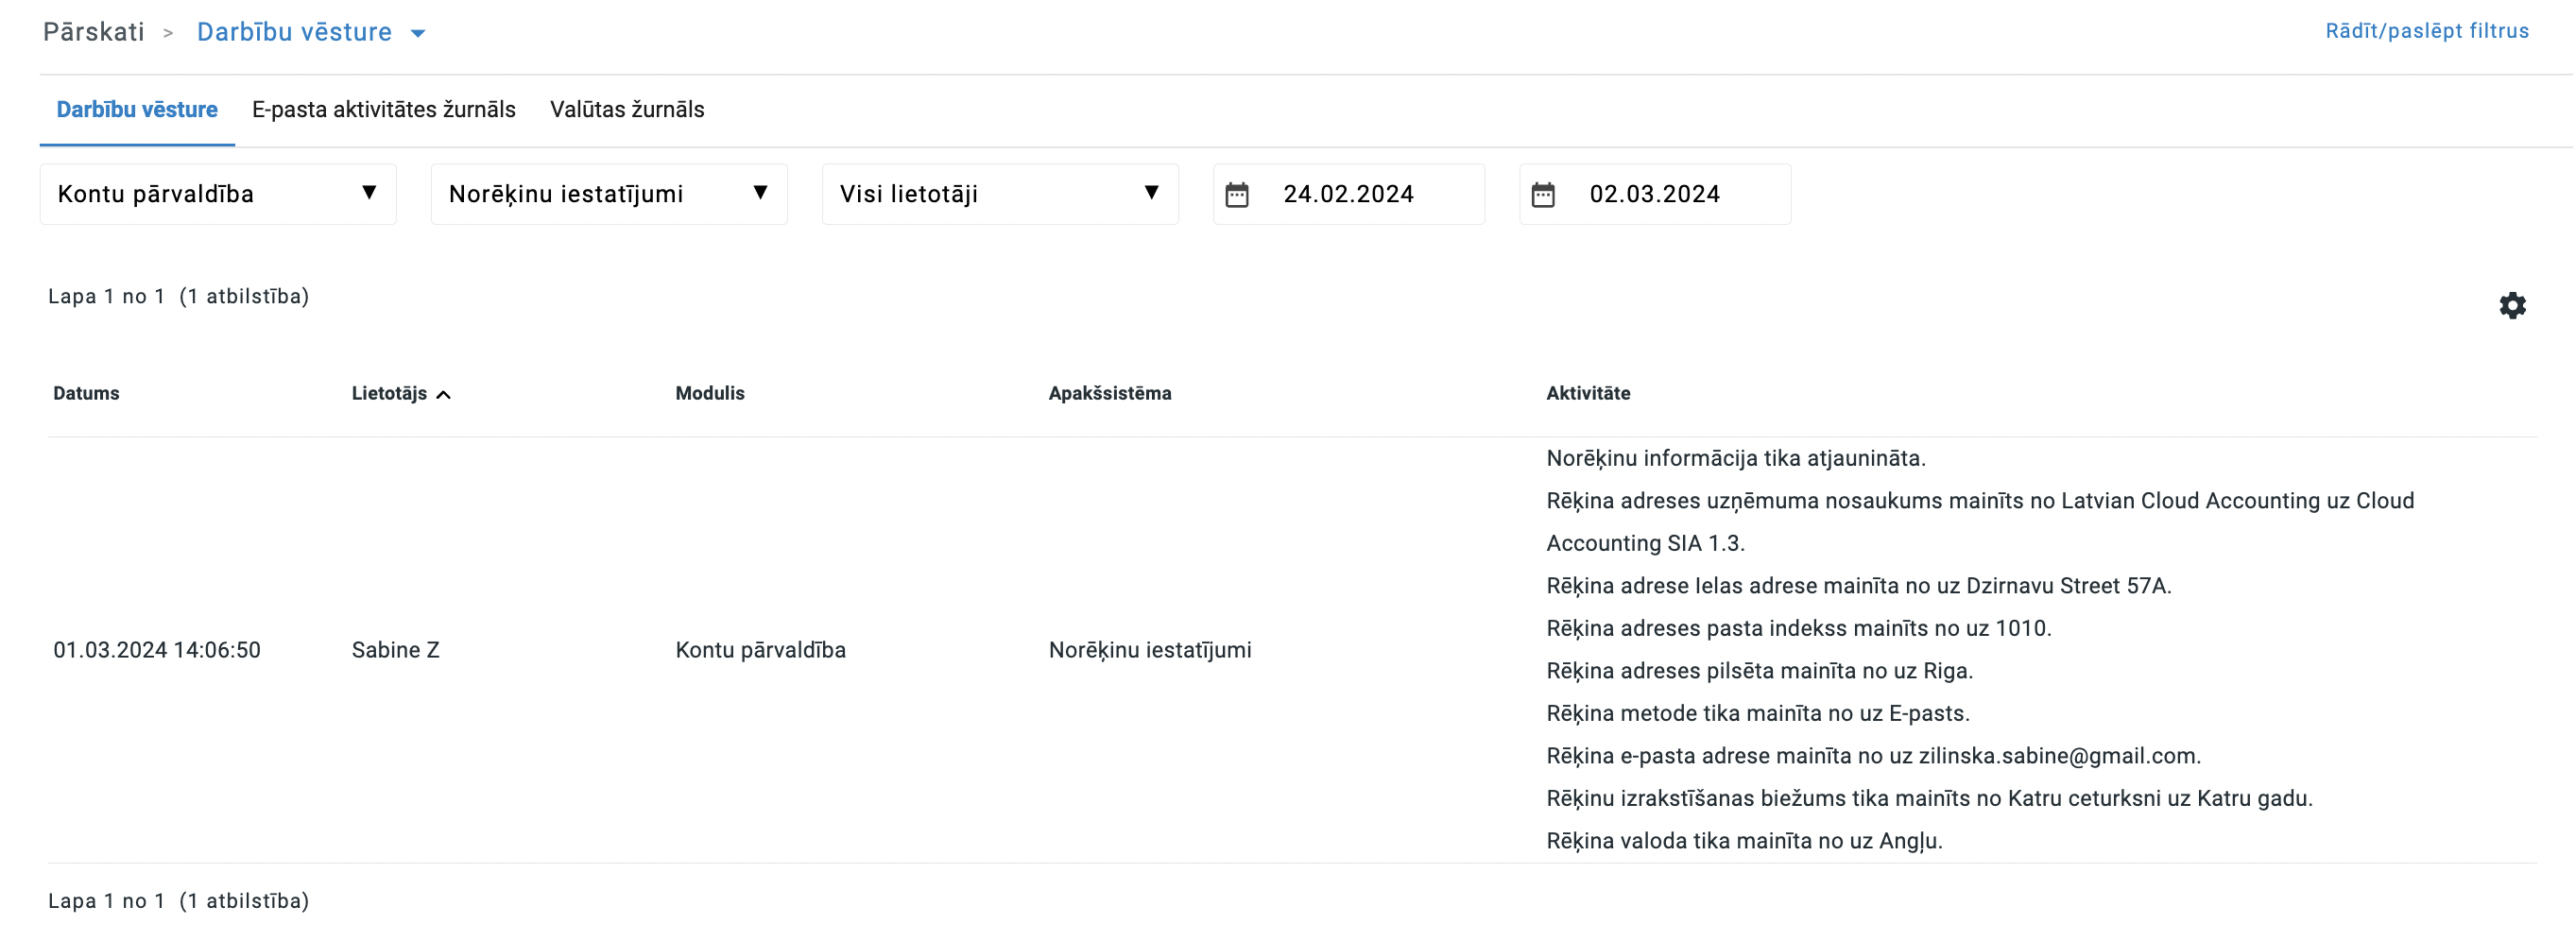Click the invoicing frequency Katru gadu line

click(1929, 798)
